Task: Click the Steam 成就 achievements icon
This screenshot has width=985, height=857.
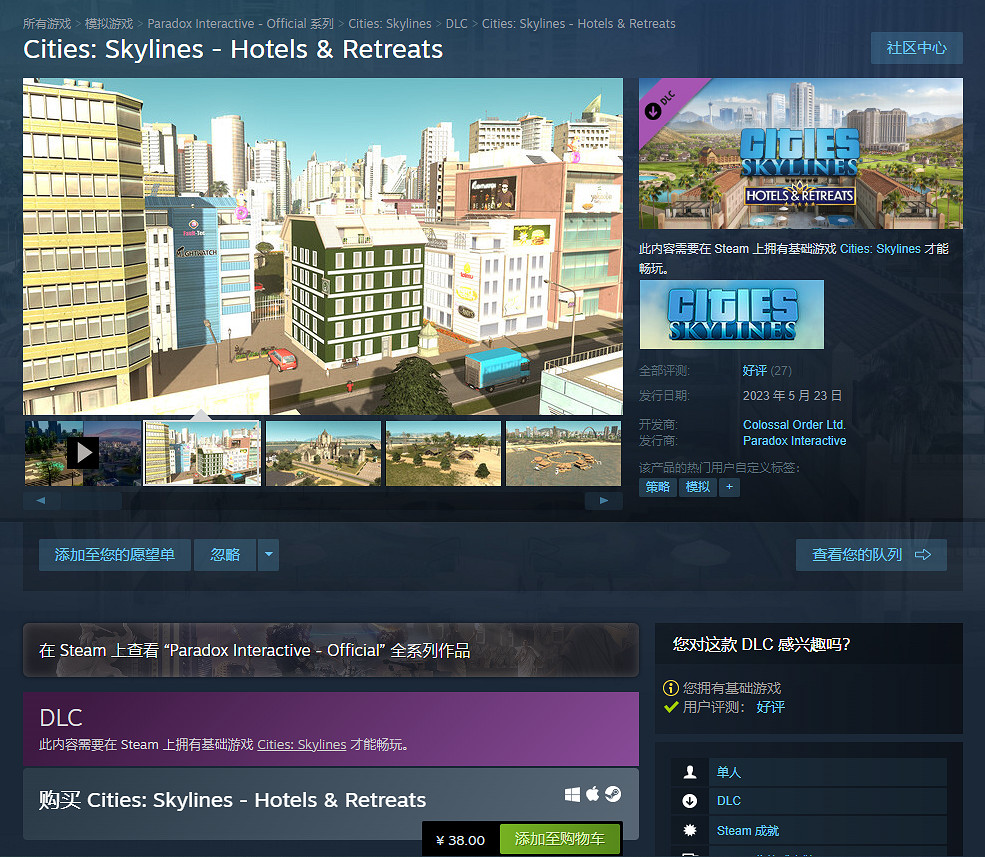Action: pyautogui.click(x=689, y=830)
